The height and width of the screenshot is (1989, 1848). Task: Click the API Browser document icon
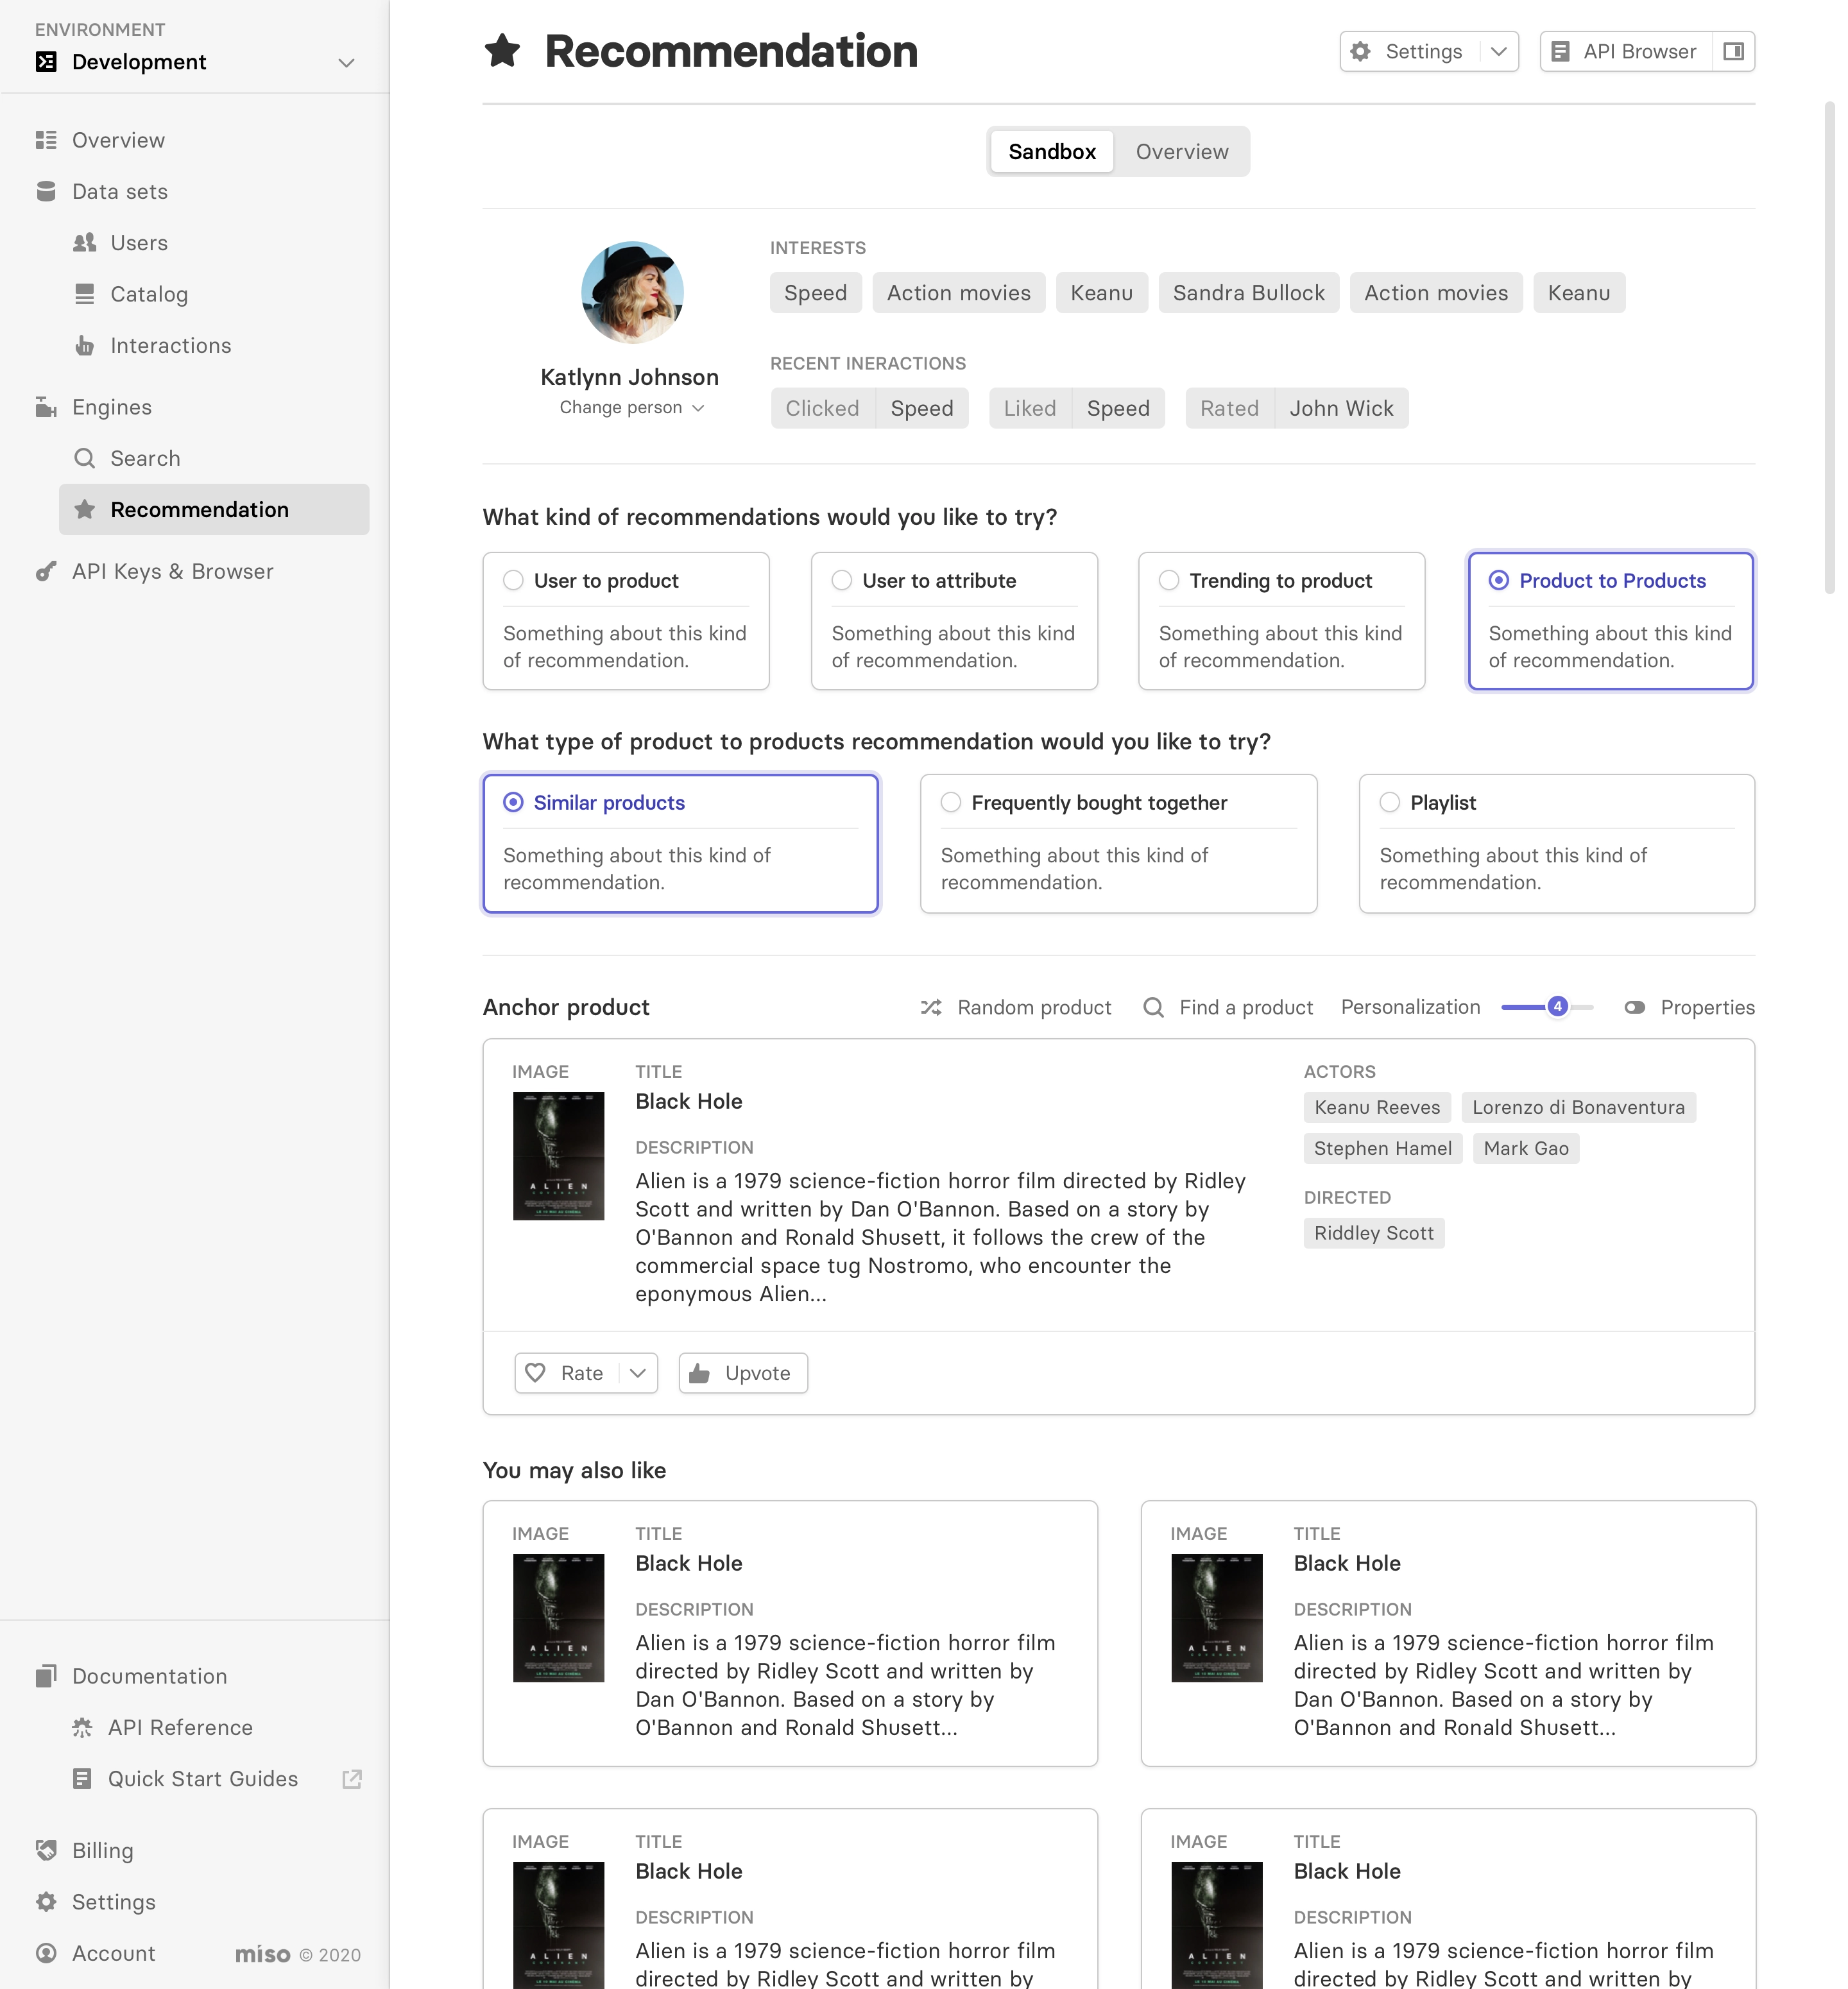(x=1560, y=51)
